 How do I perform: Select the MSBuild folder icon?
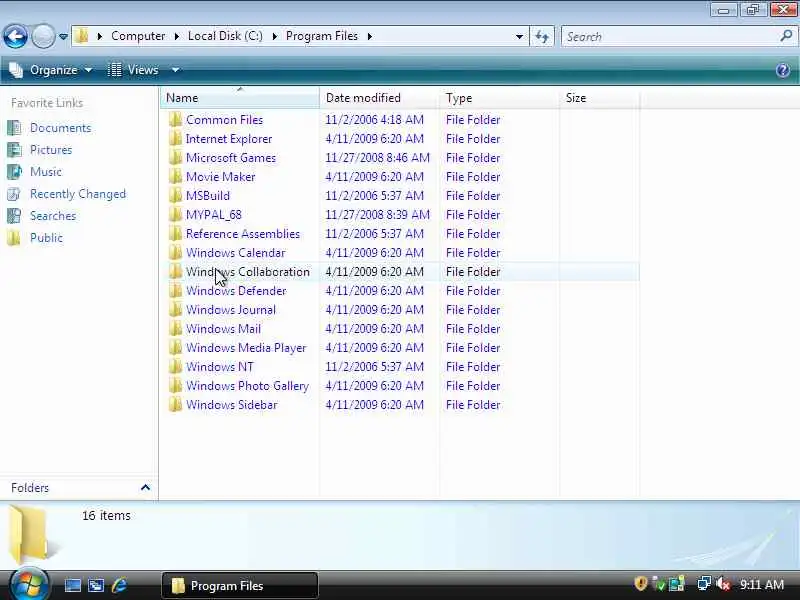[176, 196]
